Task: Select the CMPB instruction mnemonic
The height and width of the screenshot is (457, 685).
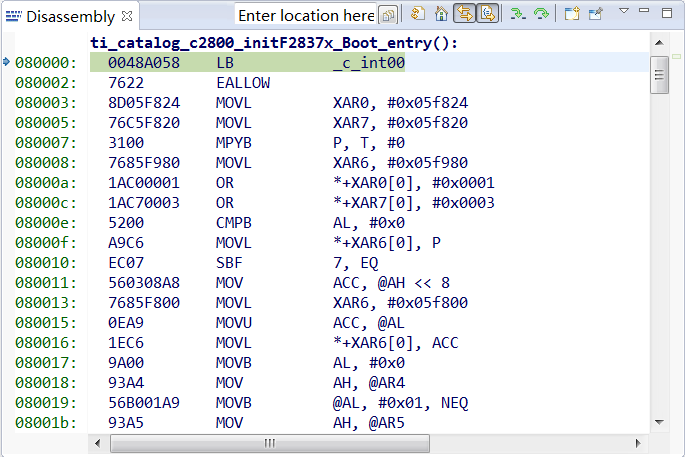Action: coord(234,223)
